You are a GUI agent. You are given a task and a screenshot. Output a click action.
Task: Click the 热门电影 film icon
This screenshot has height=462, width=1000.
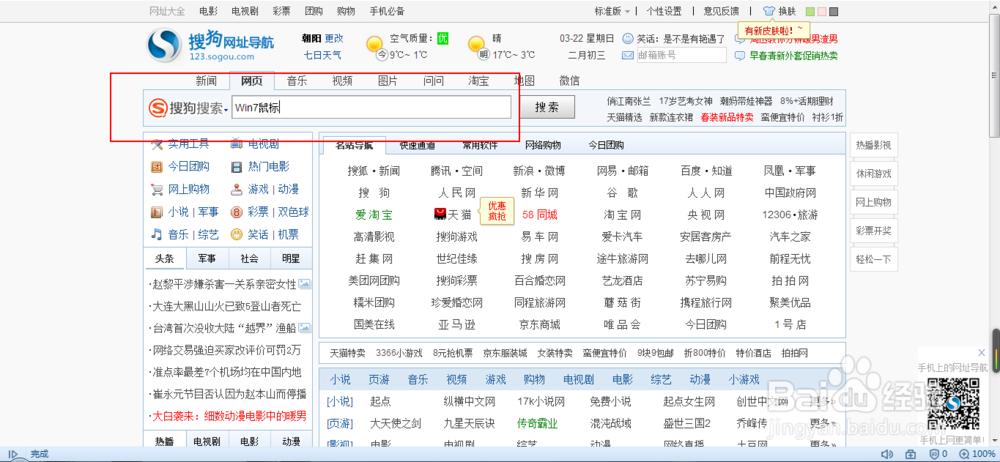click(237, 167)
